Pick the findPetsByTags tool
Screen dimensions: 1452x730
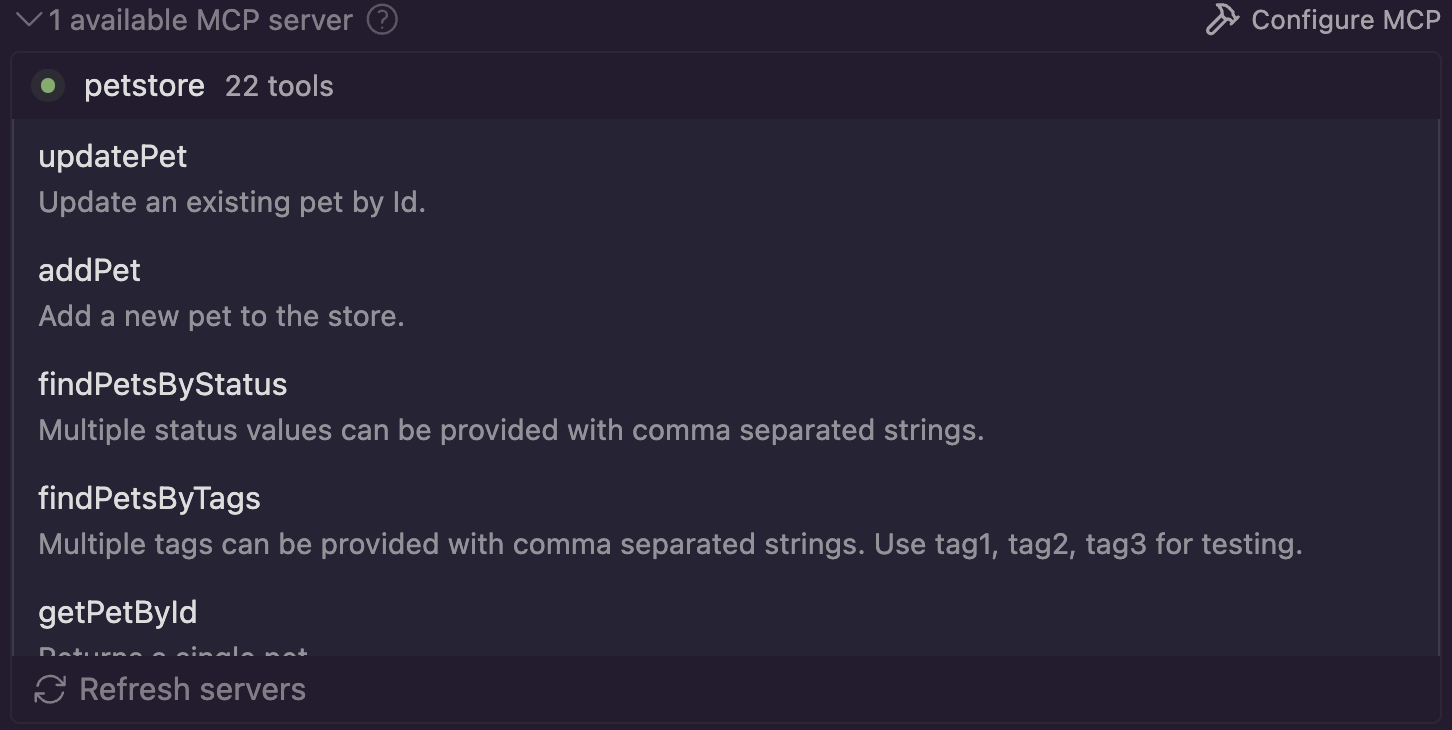coord(149,499)
